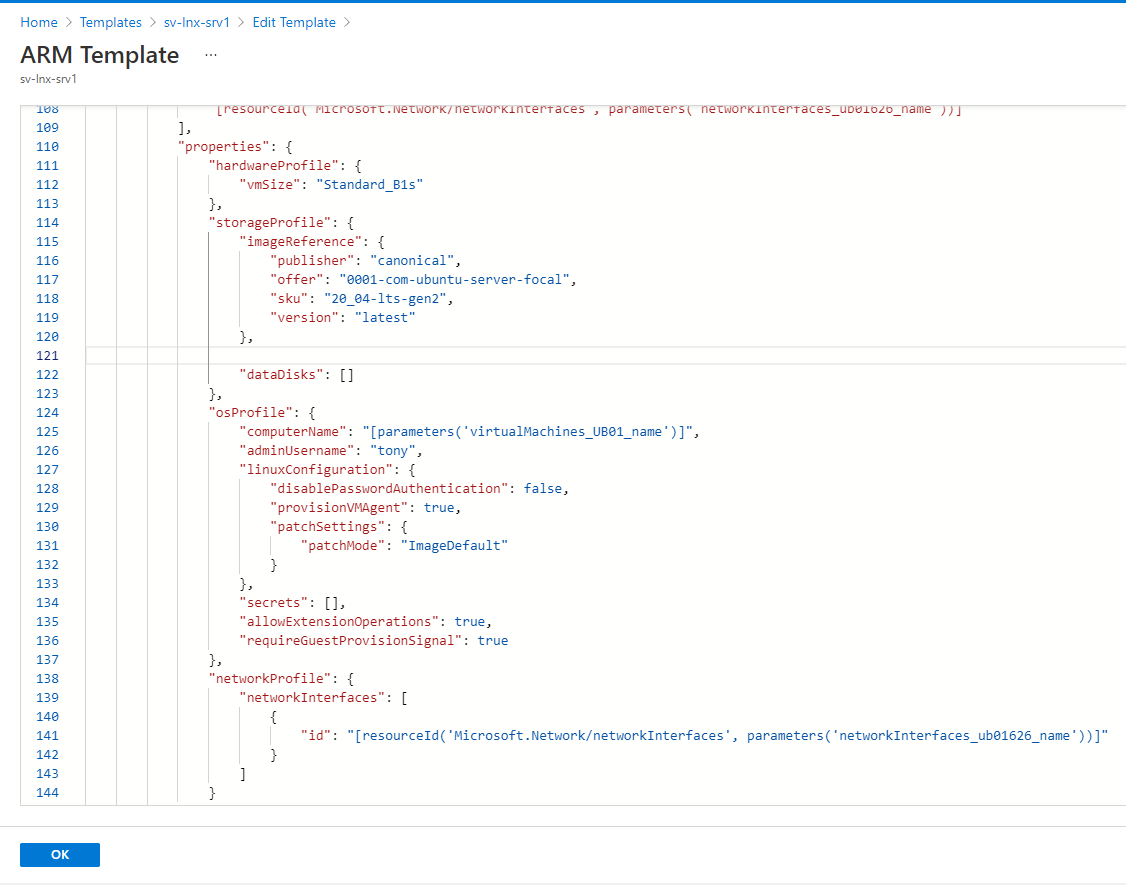Click the disablePasswordAuthentication false value
The height and width of the screenshot is (885, 1126).
pyautogui.click(x=545, y=489)
